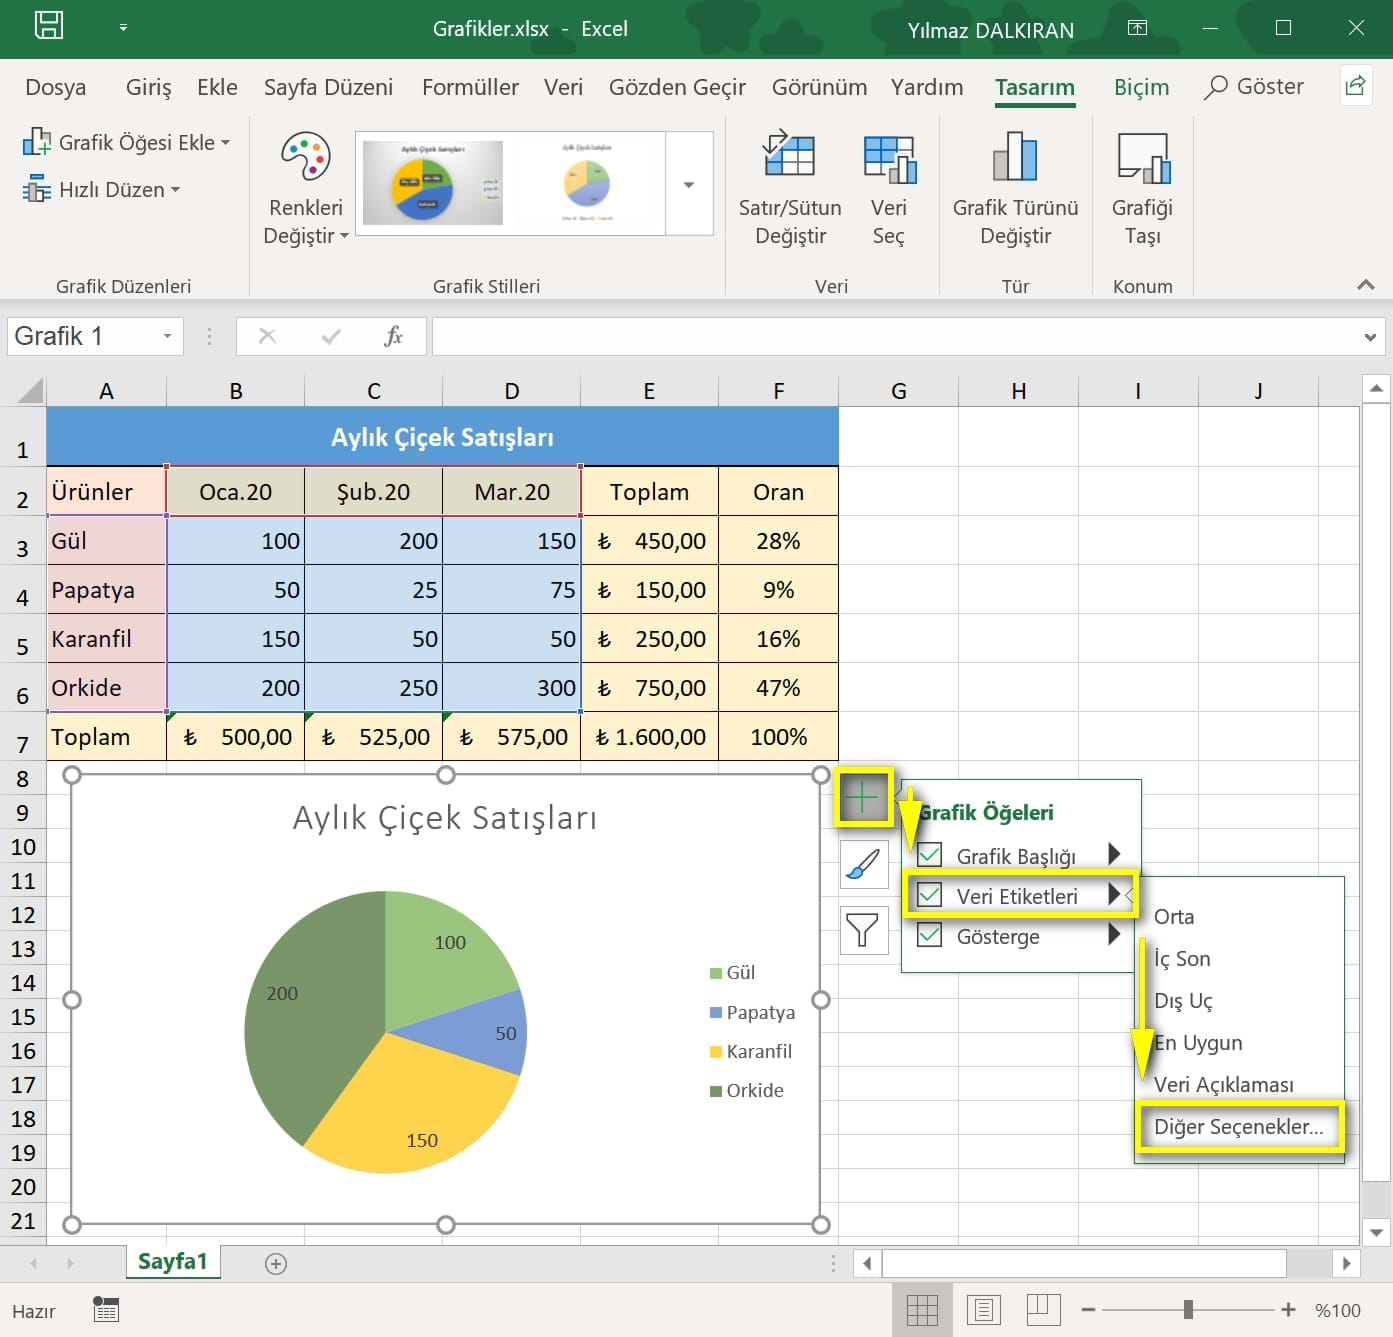
Task: Select the second light chart style thumbnail
Action: (587, 182)
